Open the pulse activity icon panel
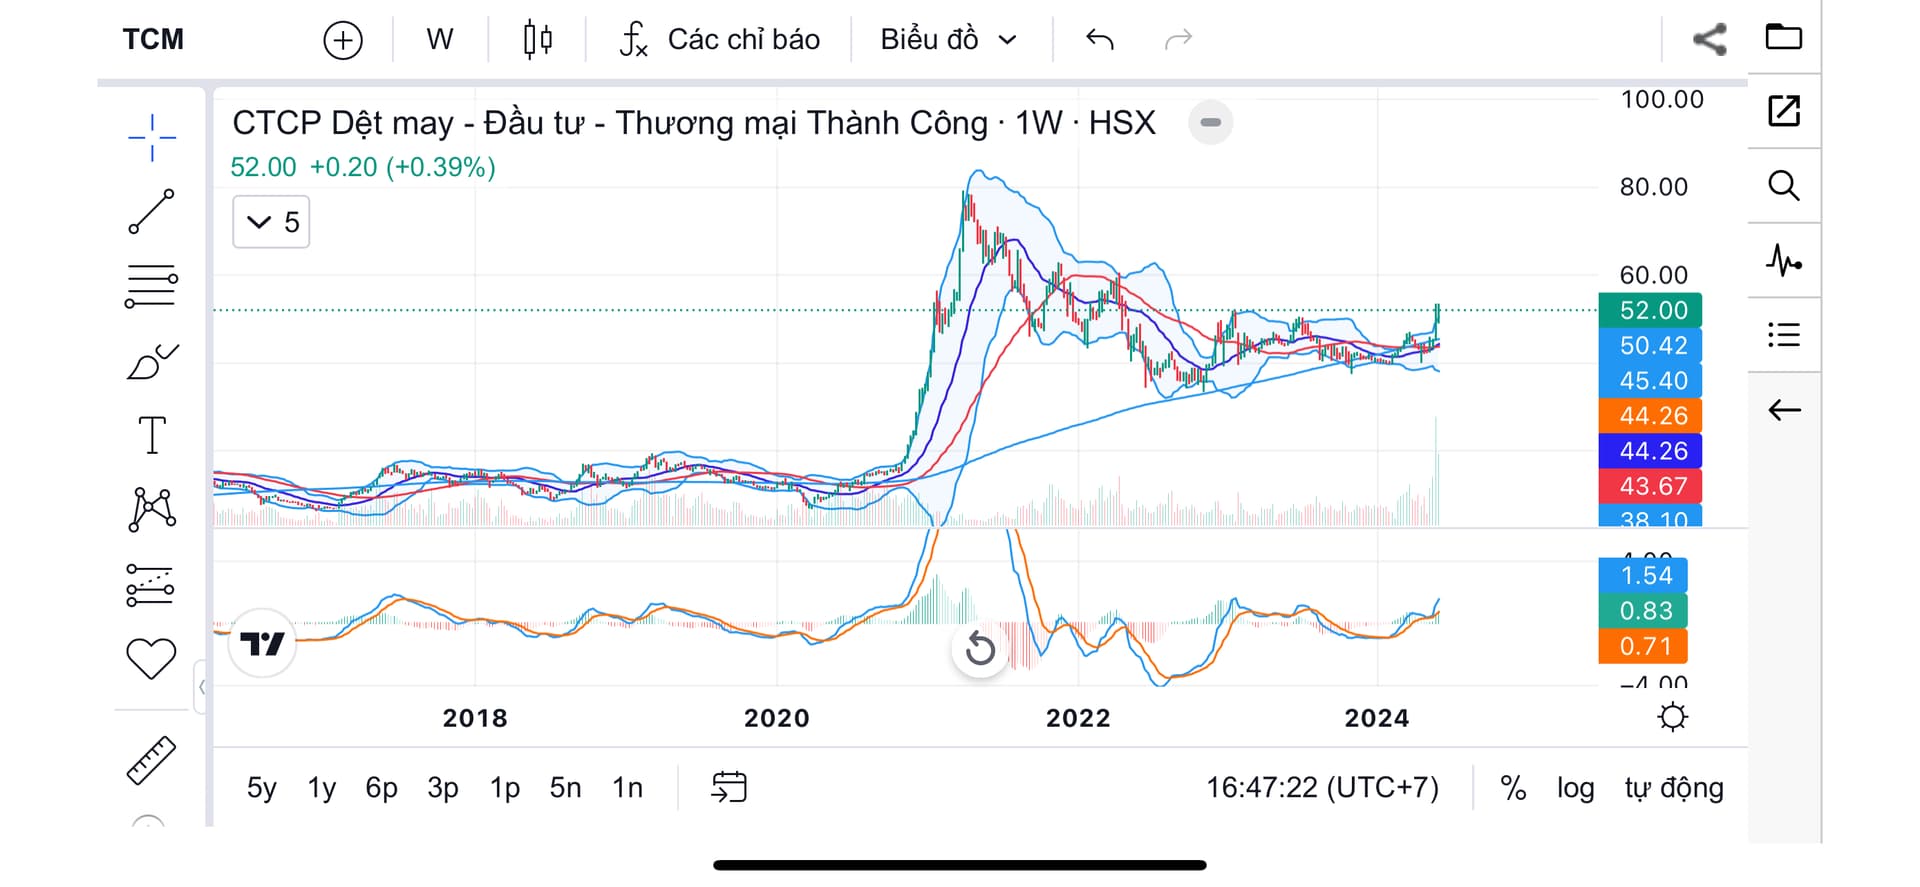Viewport: 1920px width, 887px height. point(1784,261)
